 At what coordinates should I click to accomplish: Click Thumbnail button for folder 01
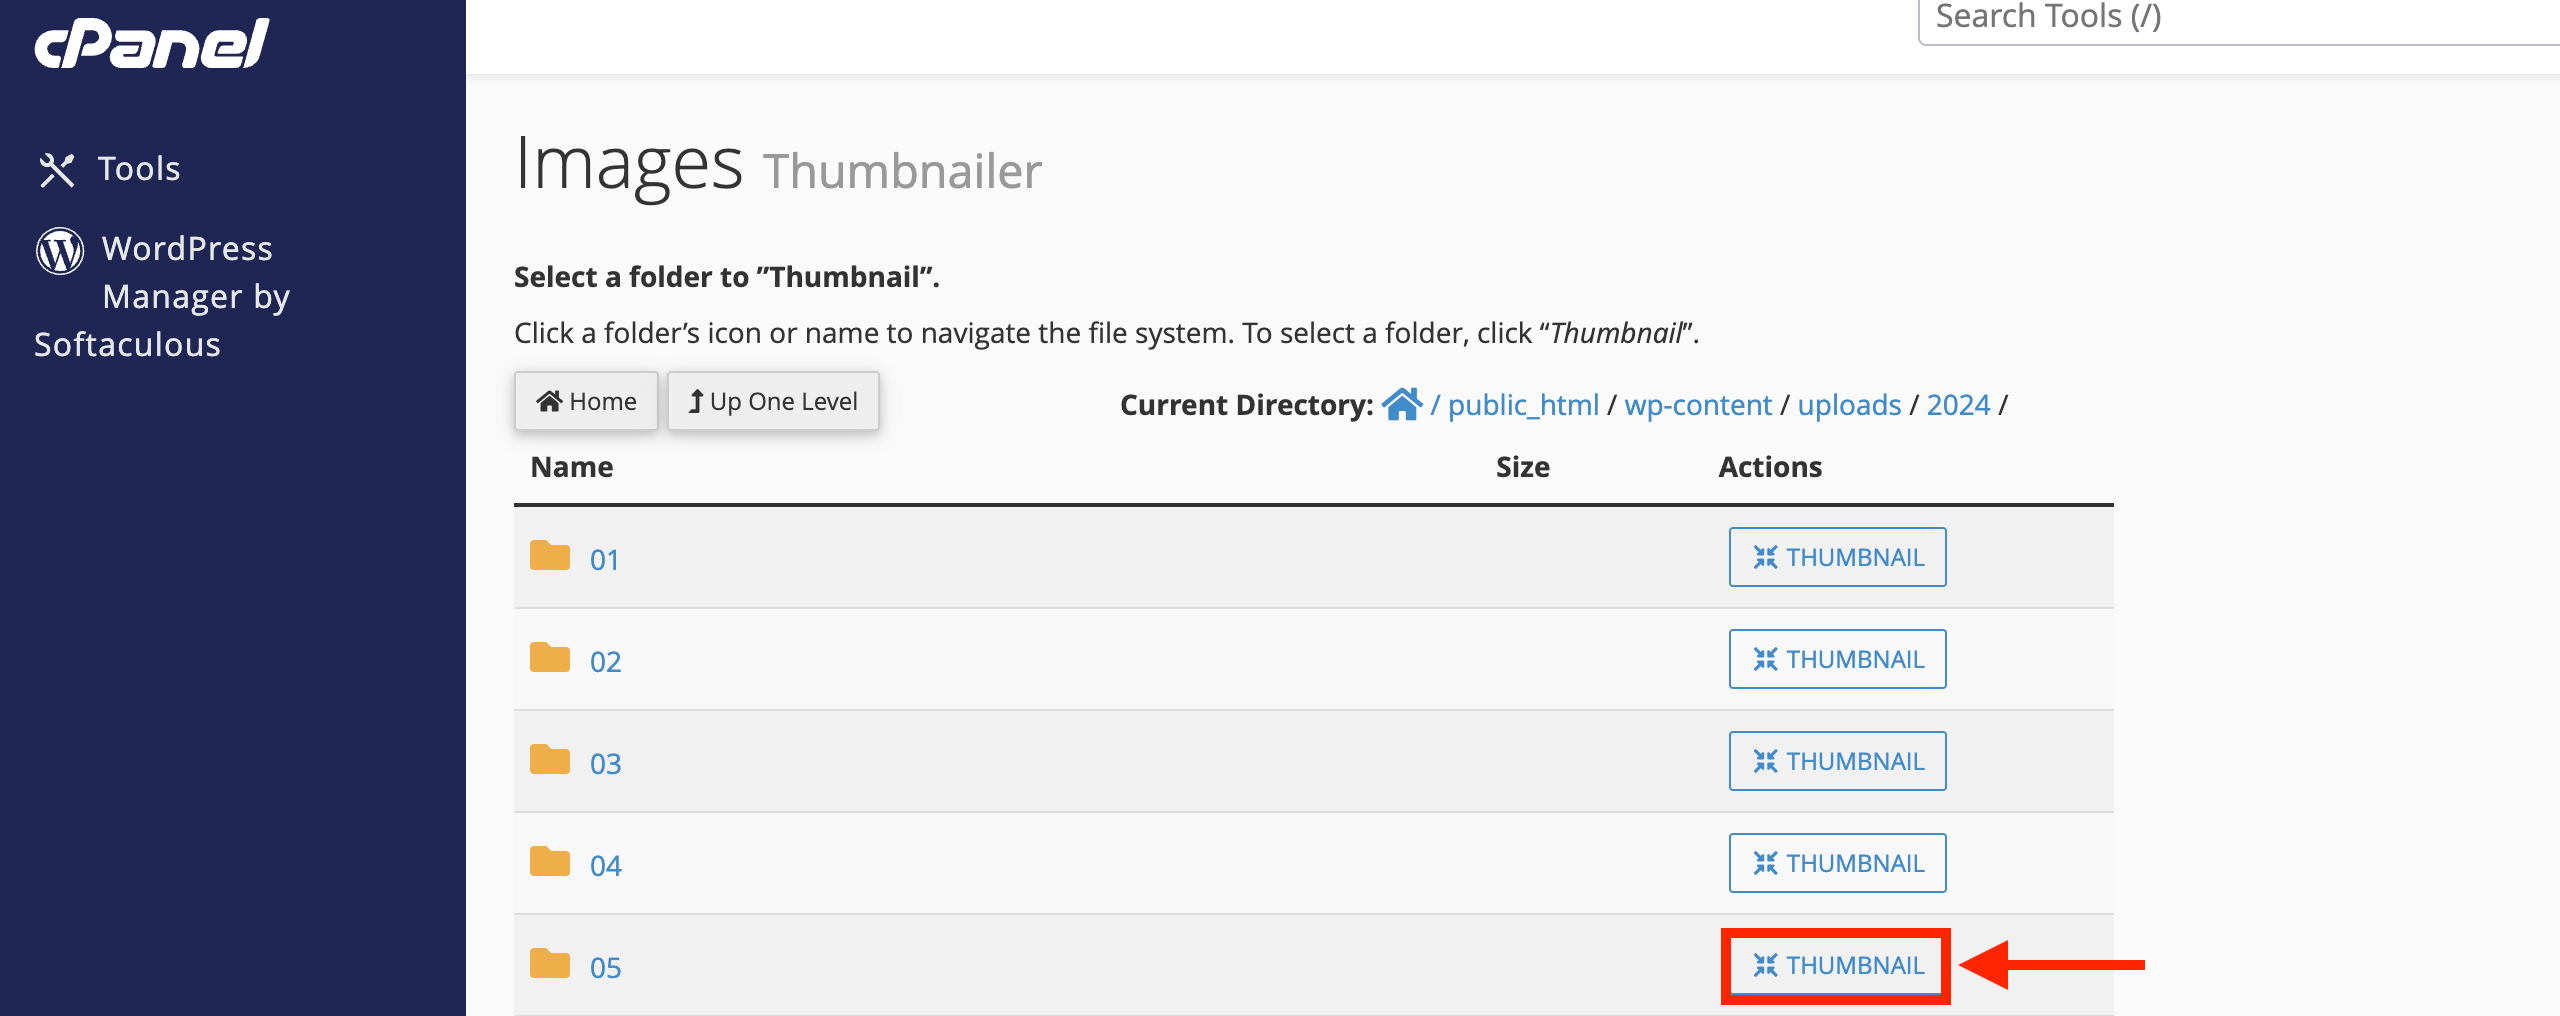1837,557
